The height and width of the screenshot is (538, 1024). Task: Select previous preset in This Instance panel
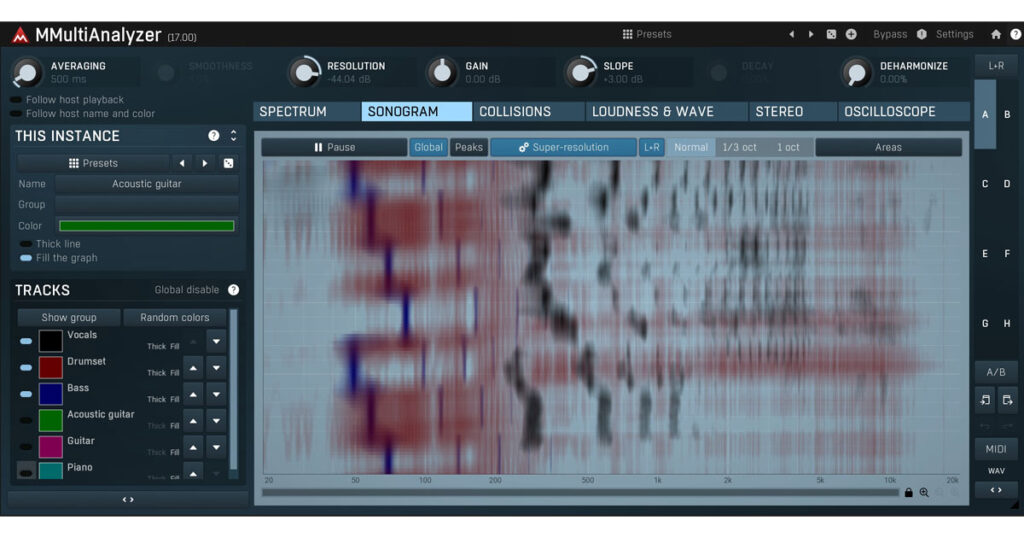(x=182, y=163)
